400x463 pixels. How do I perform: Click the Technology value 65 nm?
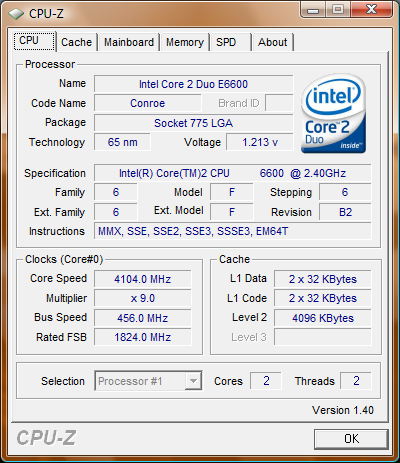tap(122, 142)
